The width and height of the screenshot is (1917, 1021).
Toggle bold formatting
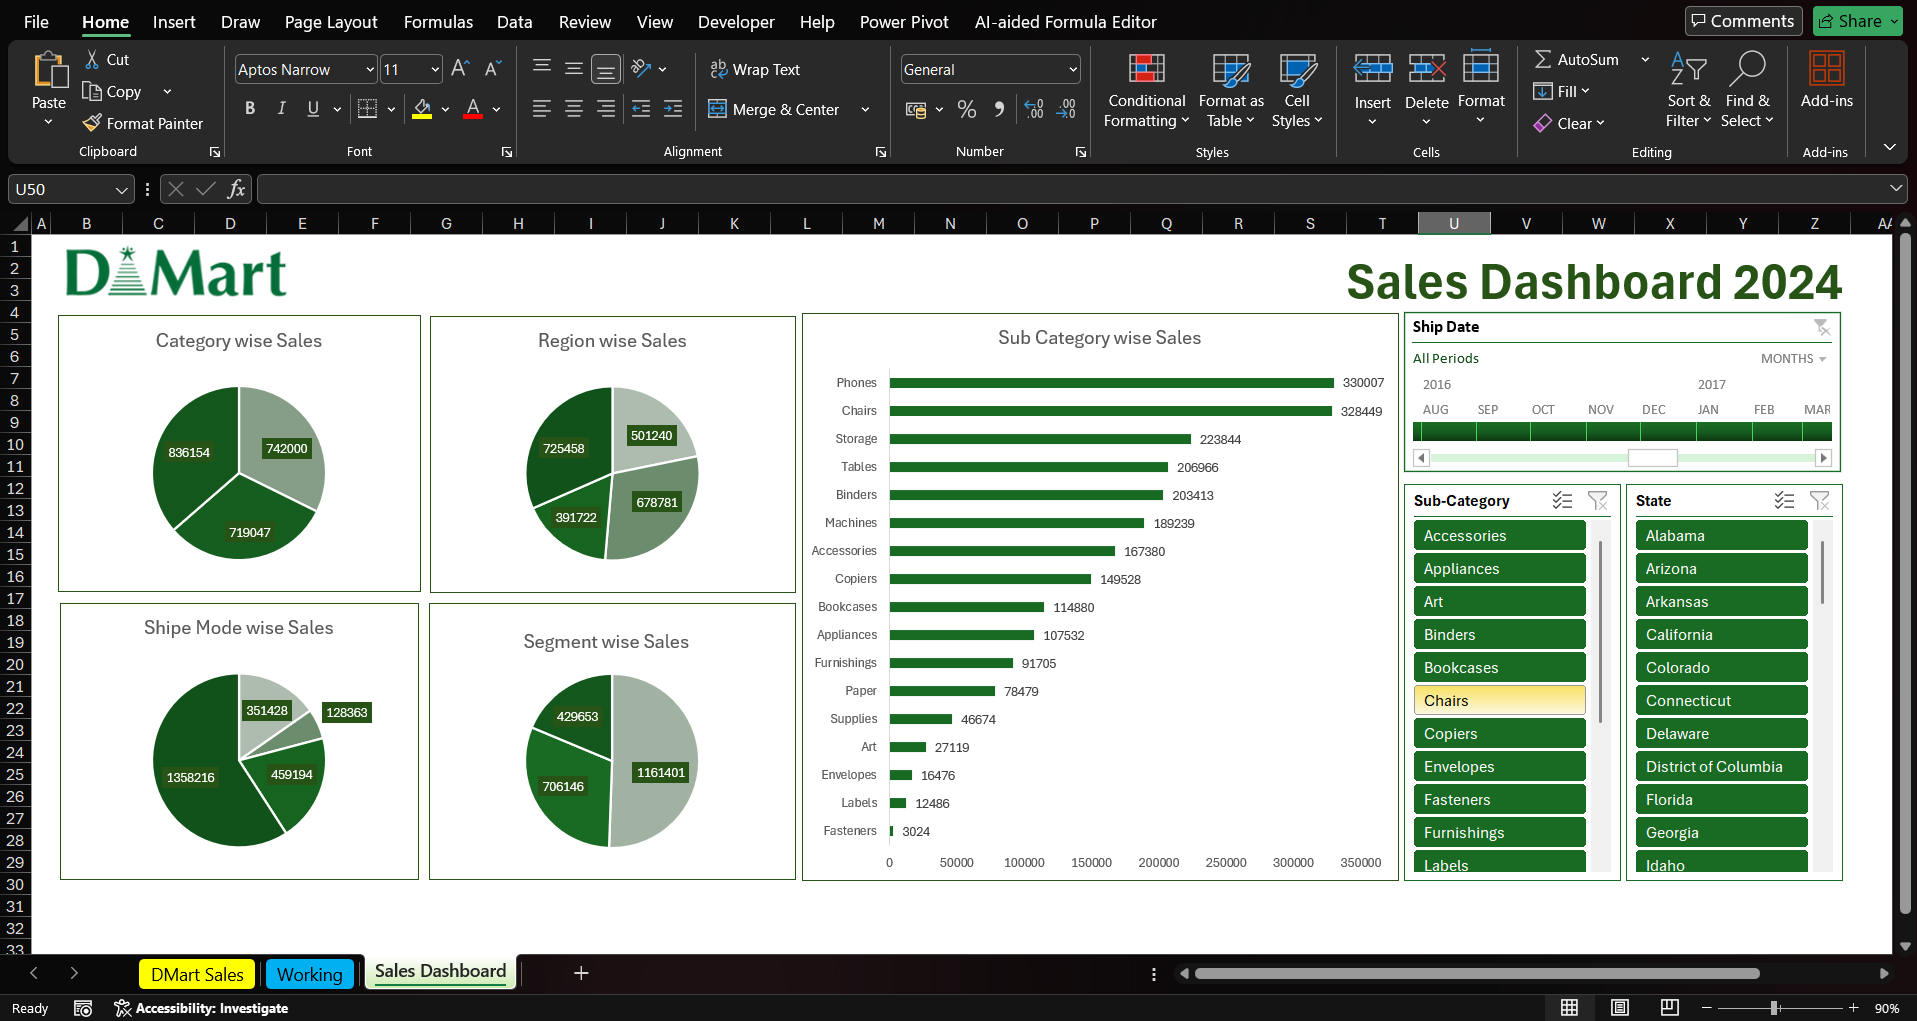point(250,109)
